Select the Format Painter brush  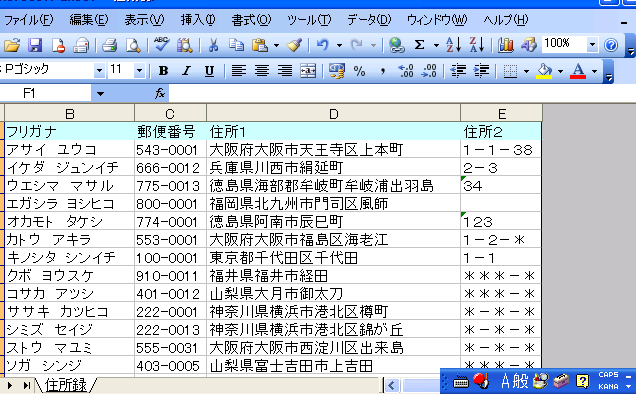pos(294,45)
